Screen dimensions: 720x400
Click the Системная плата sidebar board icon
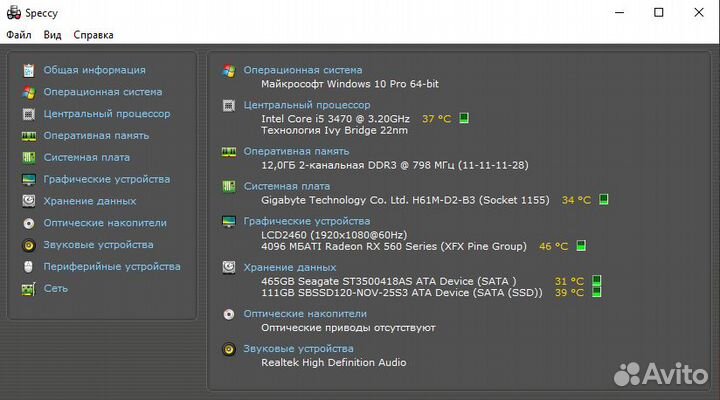[28, 158]
